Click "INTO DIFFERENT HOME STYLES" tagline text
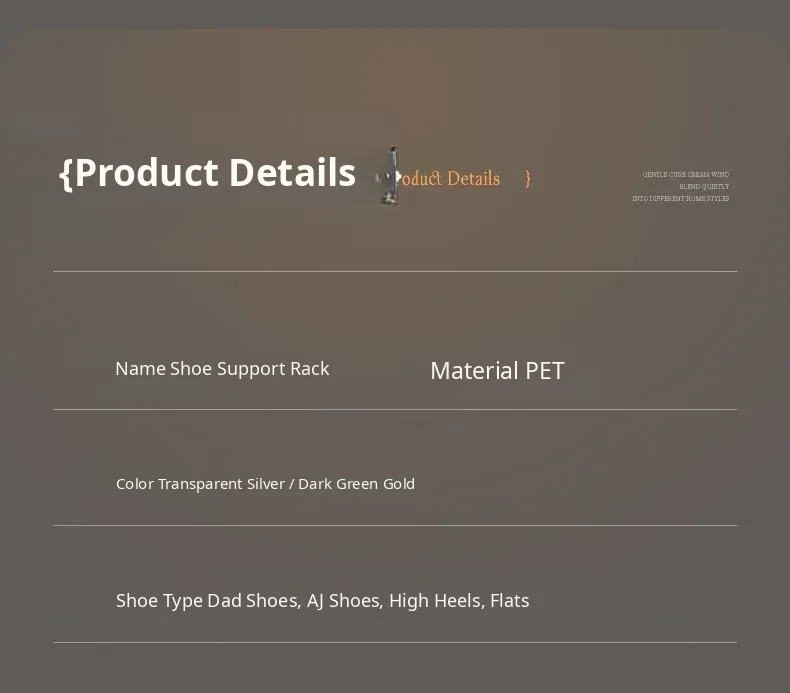 point(680,199)
